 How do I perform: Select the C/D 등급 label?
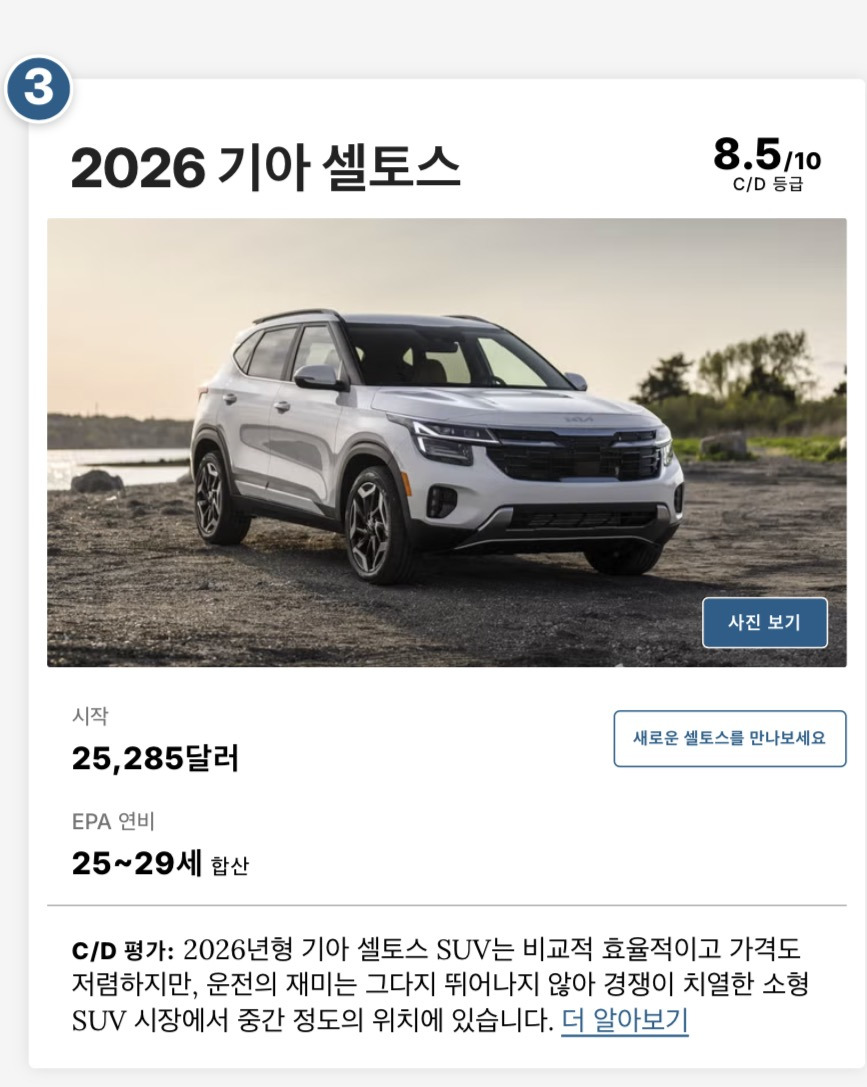pos(768,184)
